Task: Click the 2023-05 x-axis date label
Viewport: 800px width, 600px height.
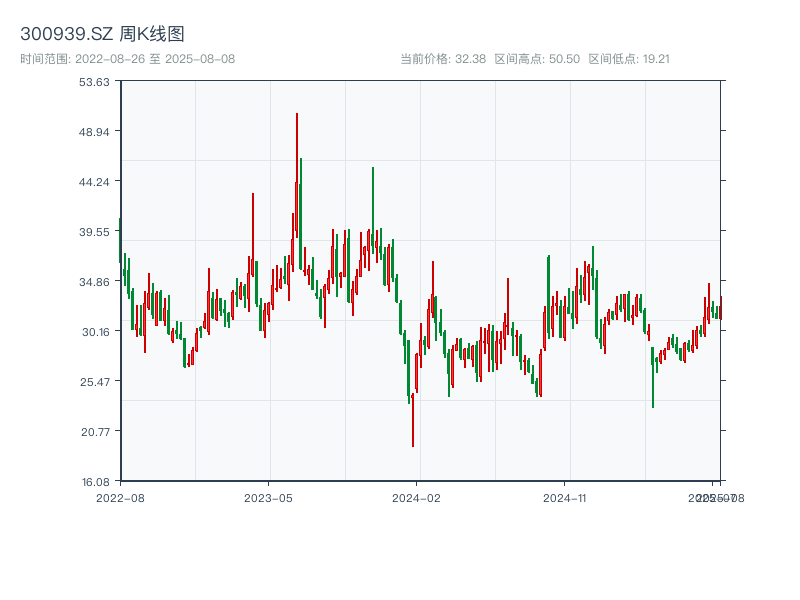Action: [268, 497]
